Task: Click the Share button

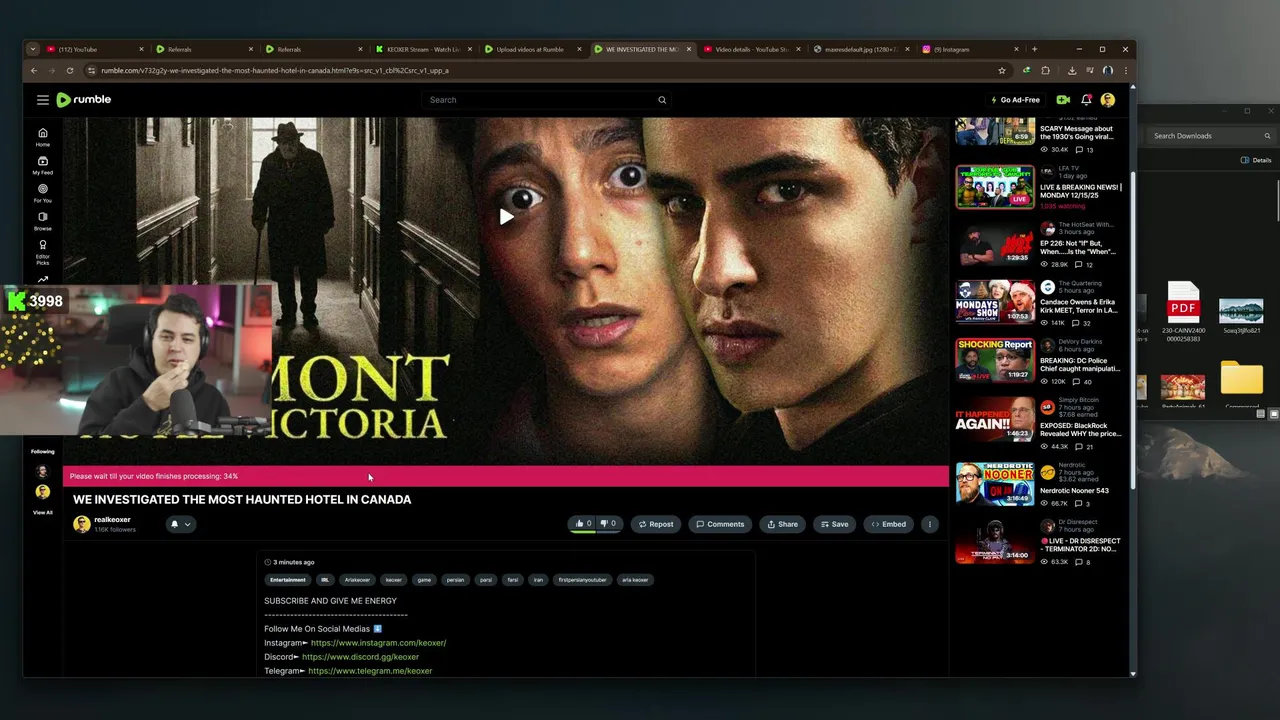Action: 782,524
